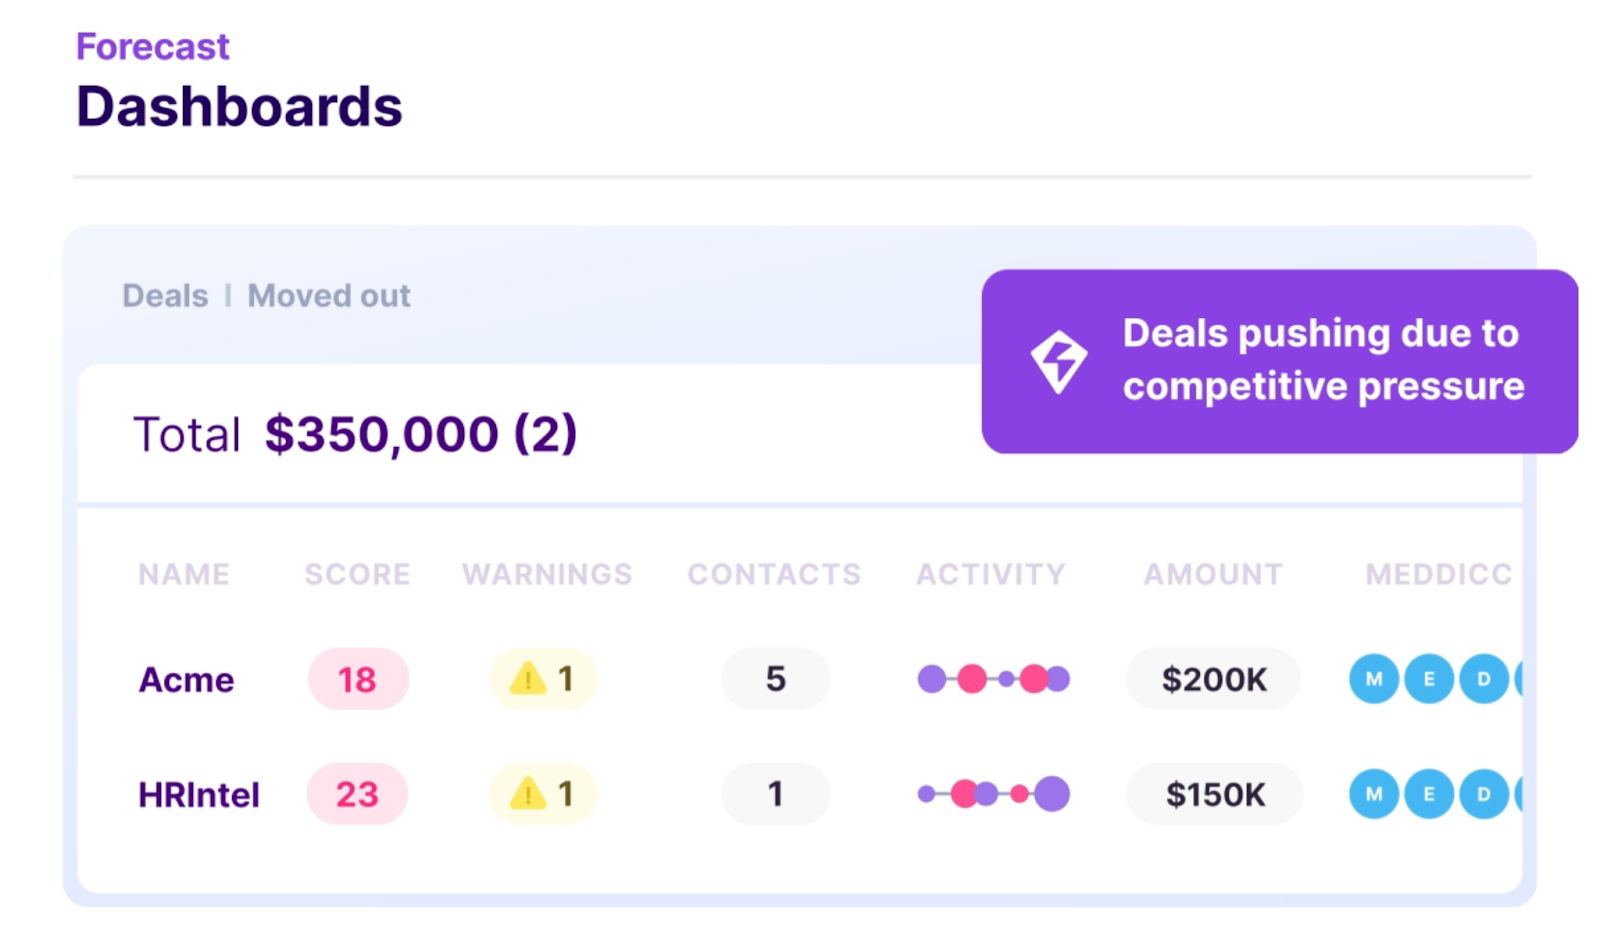The image size is (1600, 930).
Task: Select Acme's MEDDICC 'M' circle
Action: (x=1374, y=679)
